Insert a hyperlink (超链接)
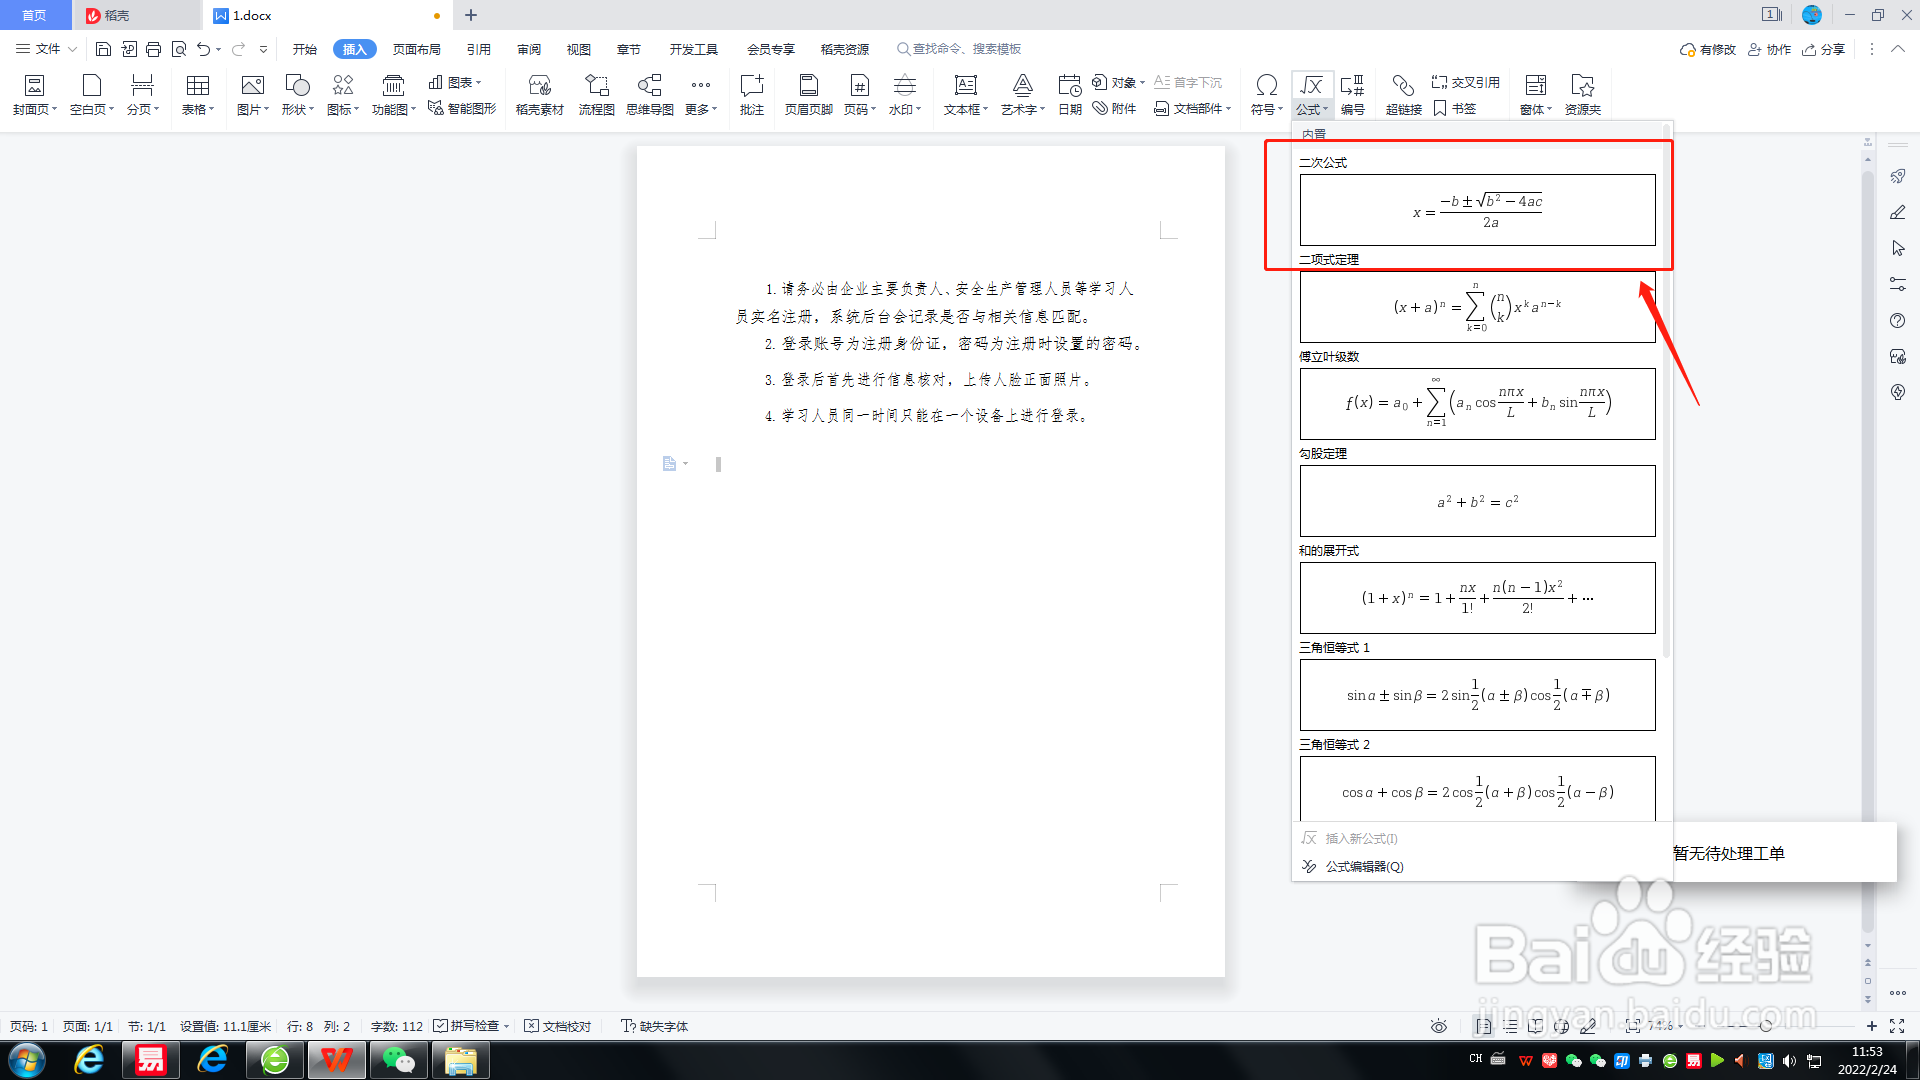 [x=1404, y=95]
